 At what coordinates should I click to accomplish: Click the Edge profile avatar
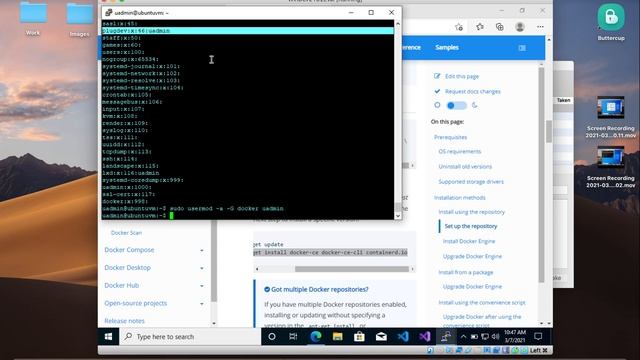[520, 27]
